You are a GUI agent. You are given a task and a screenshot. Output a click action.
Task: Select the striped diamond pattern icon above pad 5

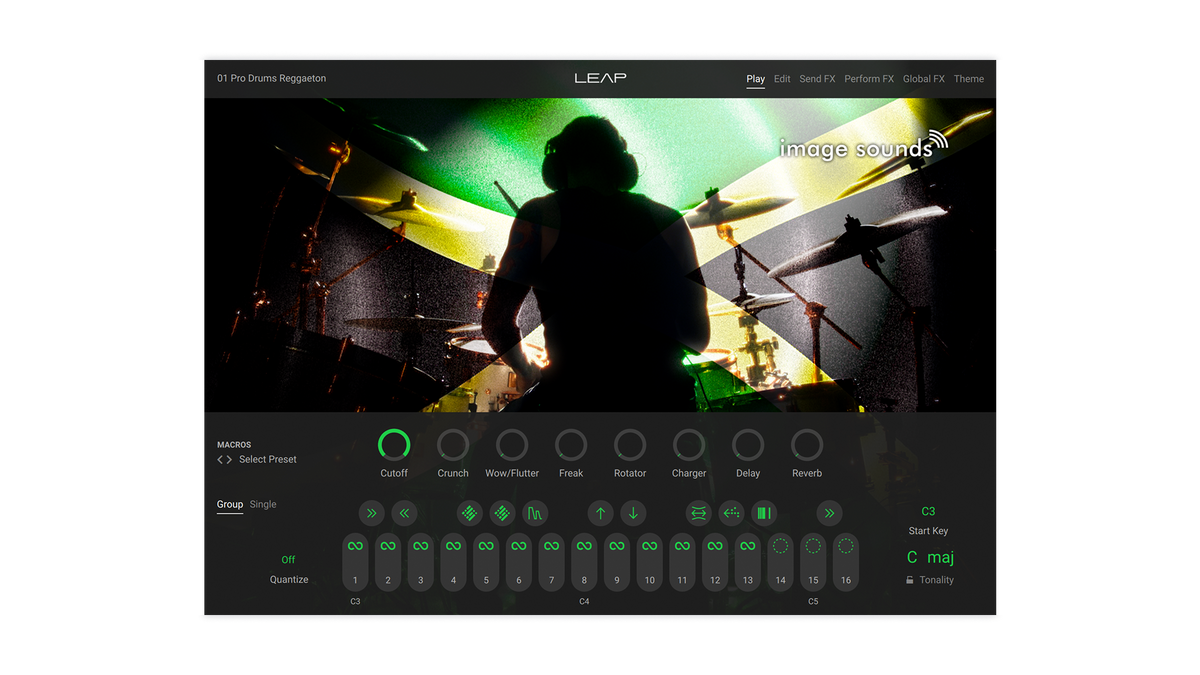coord(502,514)
